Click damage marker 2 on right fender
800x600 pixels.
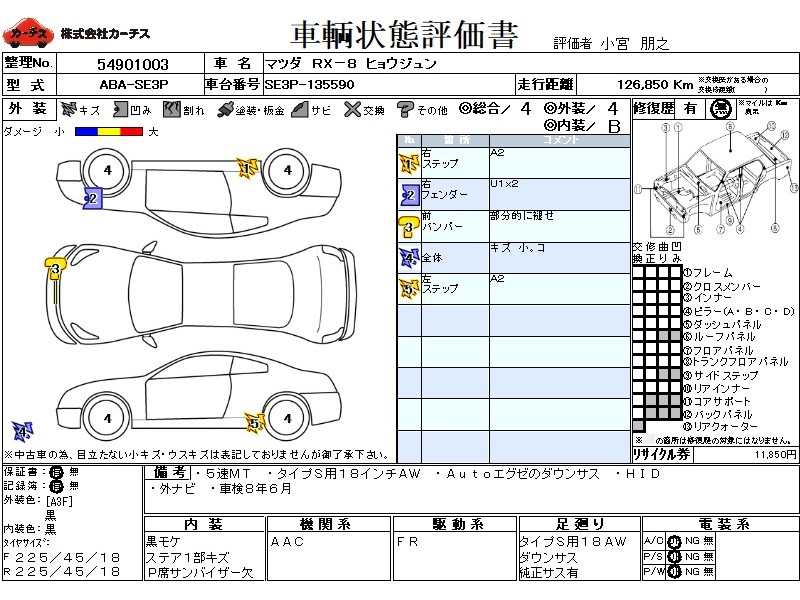(91, 198)
